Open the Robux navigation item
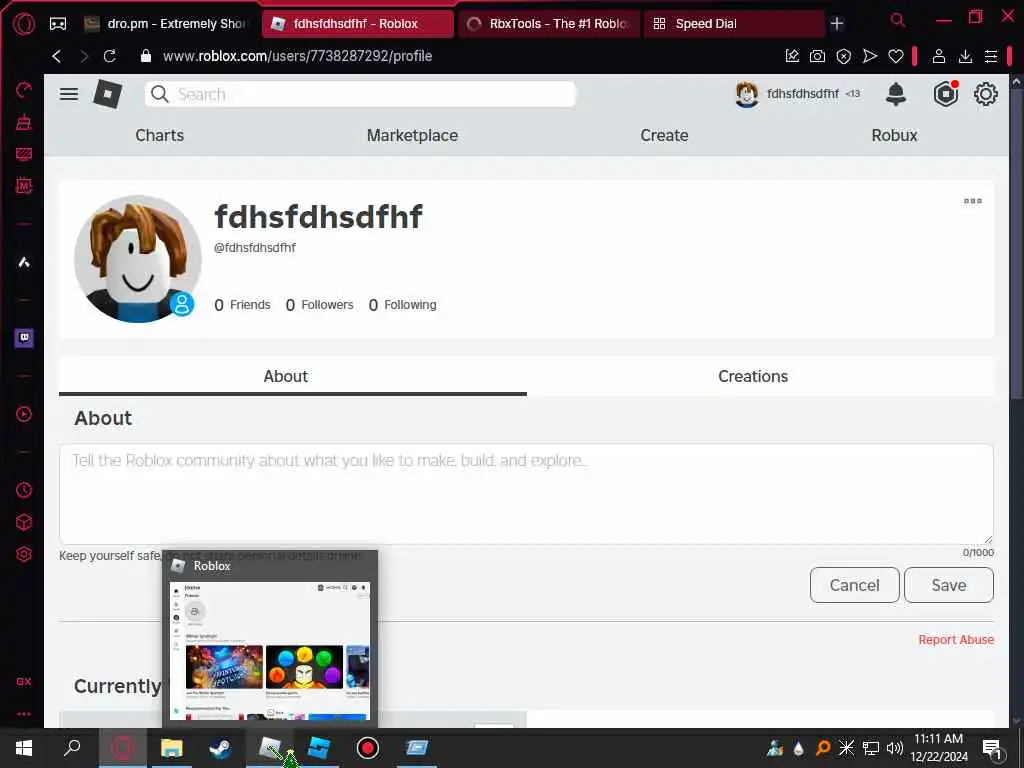Viewport: 1024px width, 768px height. point(894,135)
